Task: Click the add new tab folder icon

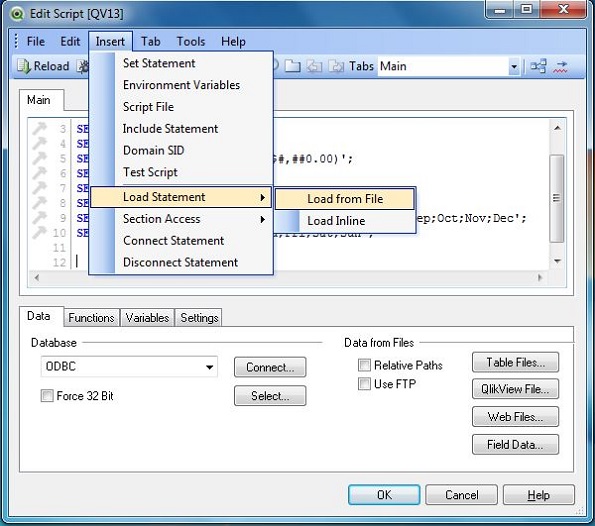Action: [293, 66]
